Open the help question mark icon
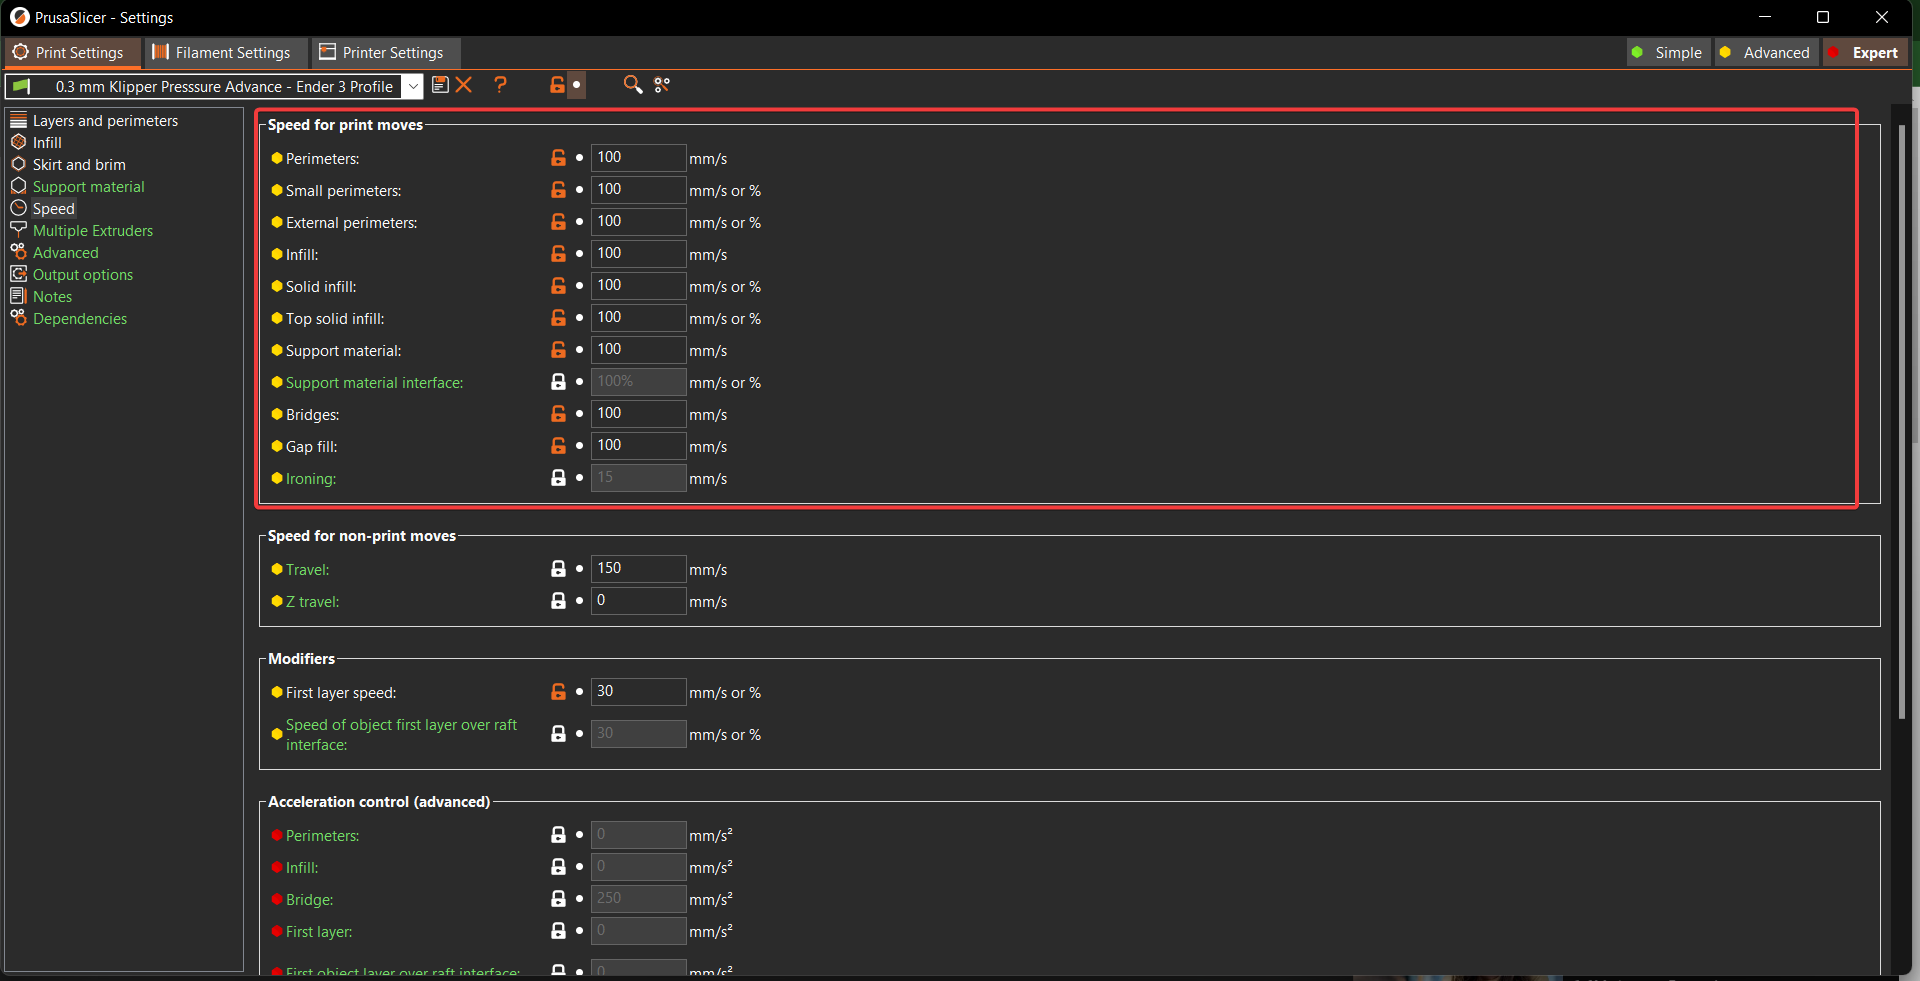This screenshot has width=1920, height=981. click(501, 85)
